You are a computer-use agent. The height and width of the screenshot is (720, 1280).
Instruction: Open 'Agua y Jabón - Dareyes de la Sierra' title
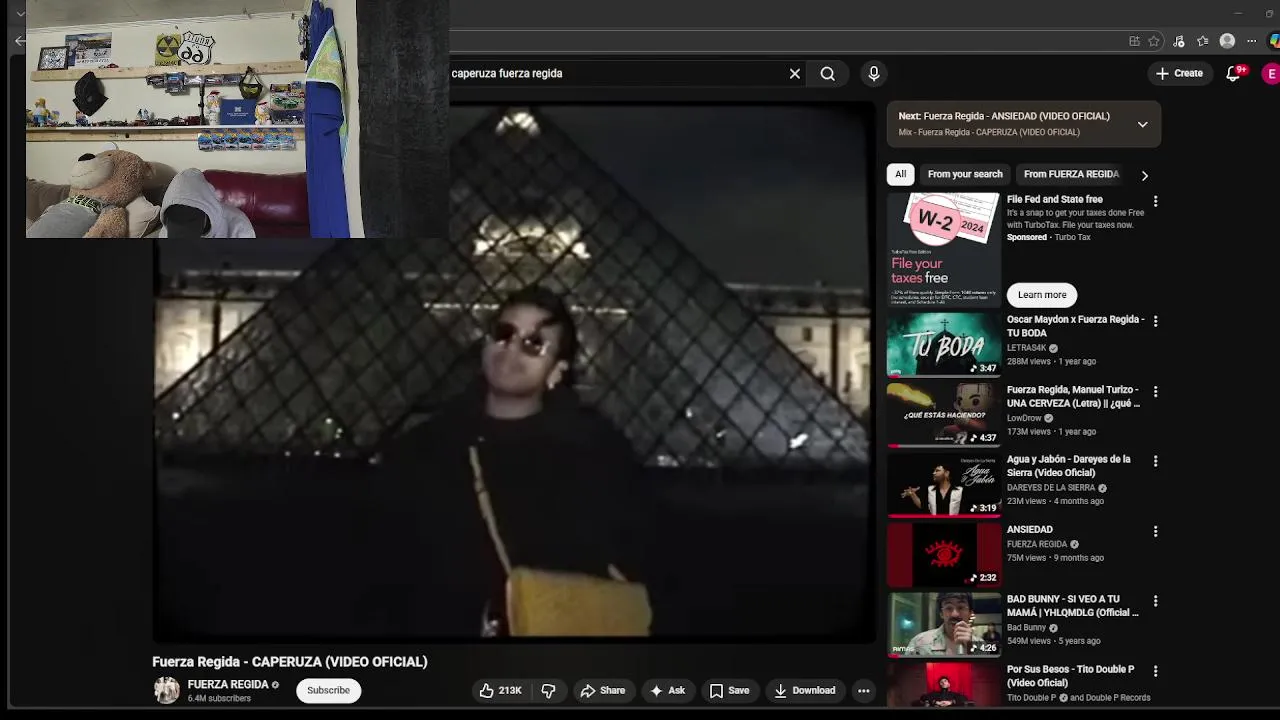(1069, 466)
